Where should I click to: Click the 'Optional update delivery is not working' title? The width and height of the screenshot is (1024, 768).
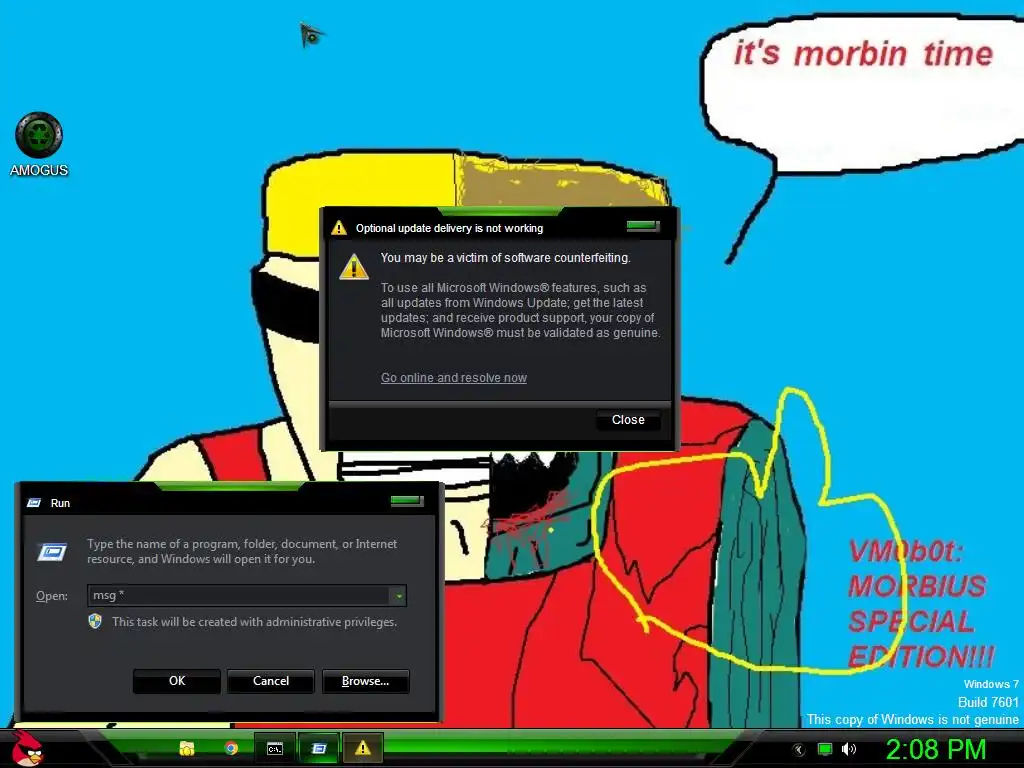coord(449,228)
